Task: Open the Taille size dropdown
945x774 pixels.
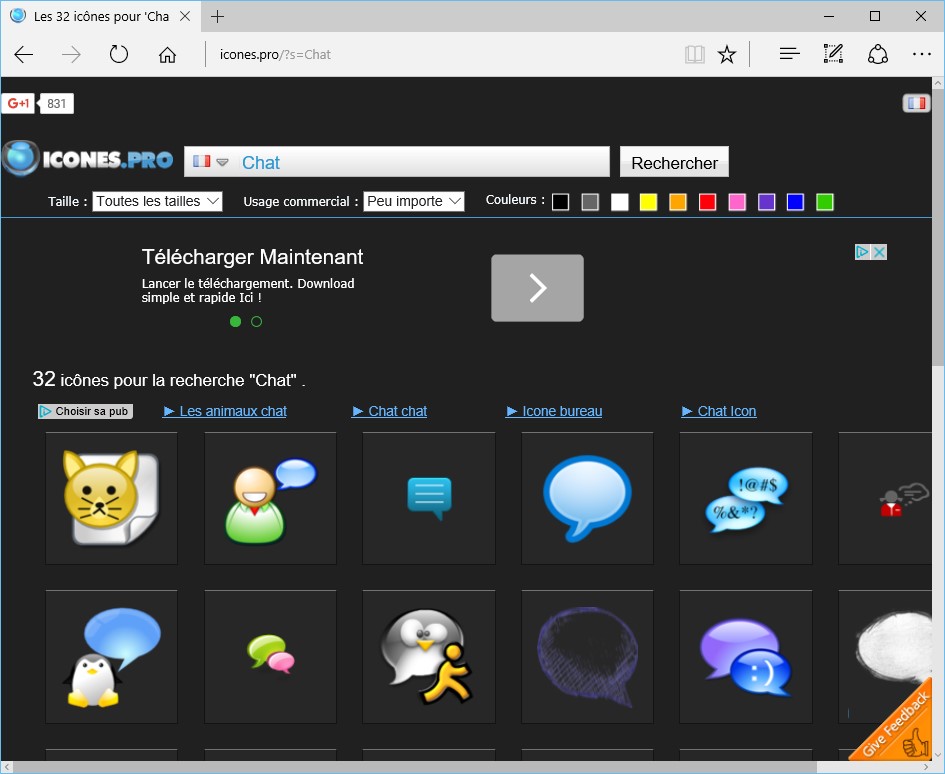Action: [x=157, y=202]
